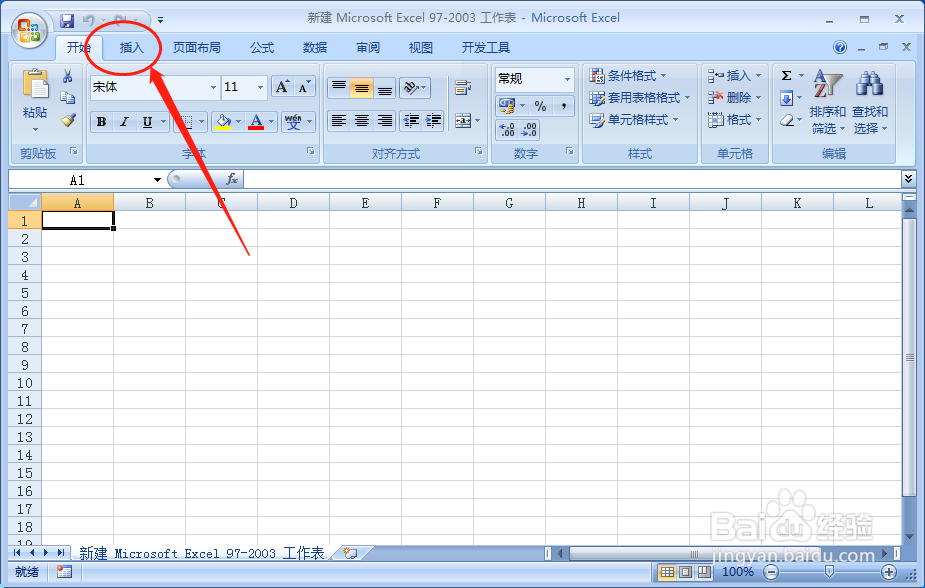This screenshot has height=588, width=925.
Task: Switch to Page Layout view
Action: click(x=685, y=571)
